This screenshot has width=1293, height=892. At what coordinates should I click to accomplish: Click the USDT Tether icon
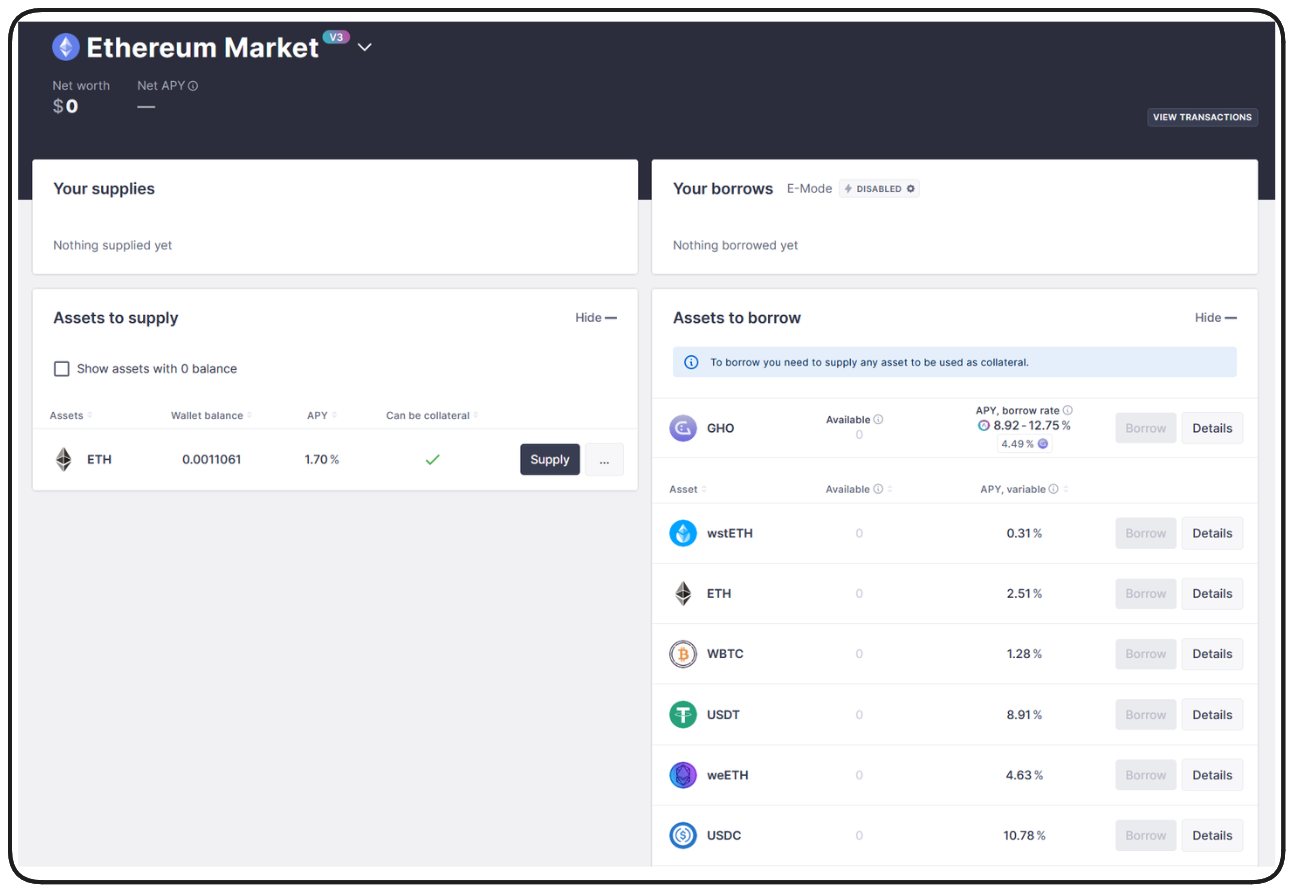click(x=683, y=715)
